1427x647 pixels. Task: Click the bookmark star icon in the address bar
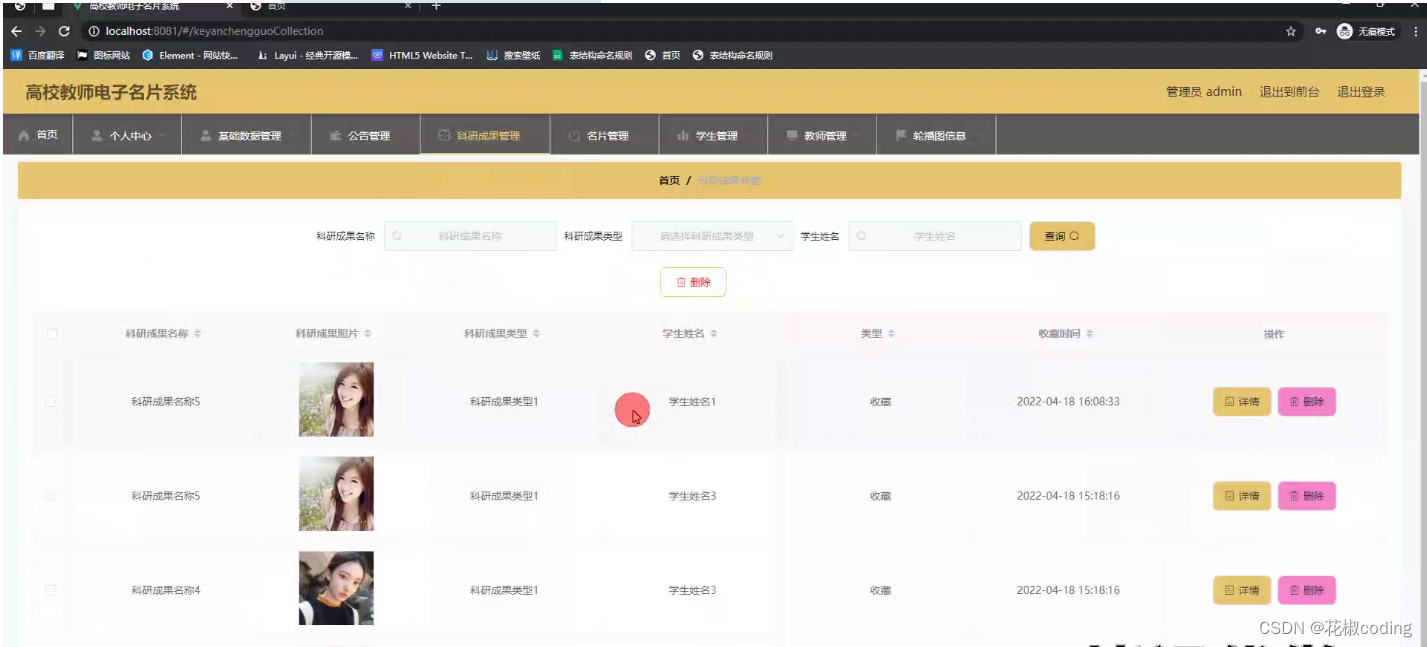click(1290, 31)
